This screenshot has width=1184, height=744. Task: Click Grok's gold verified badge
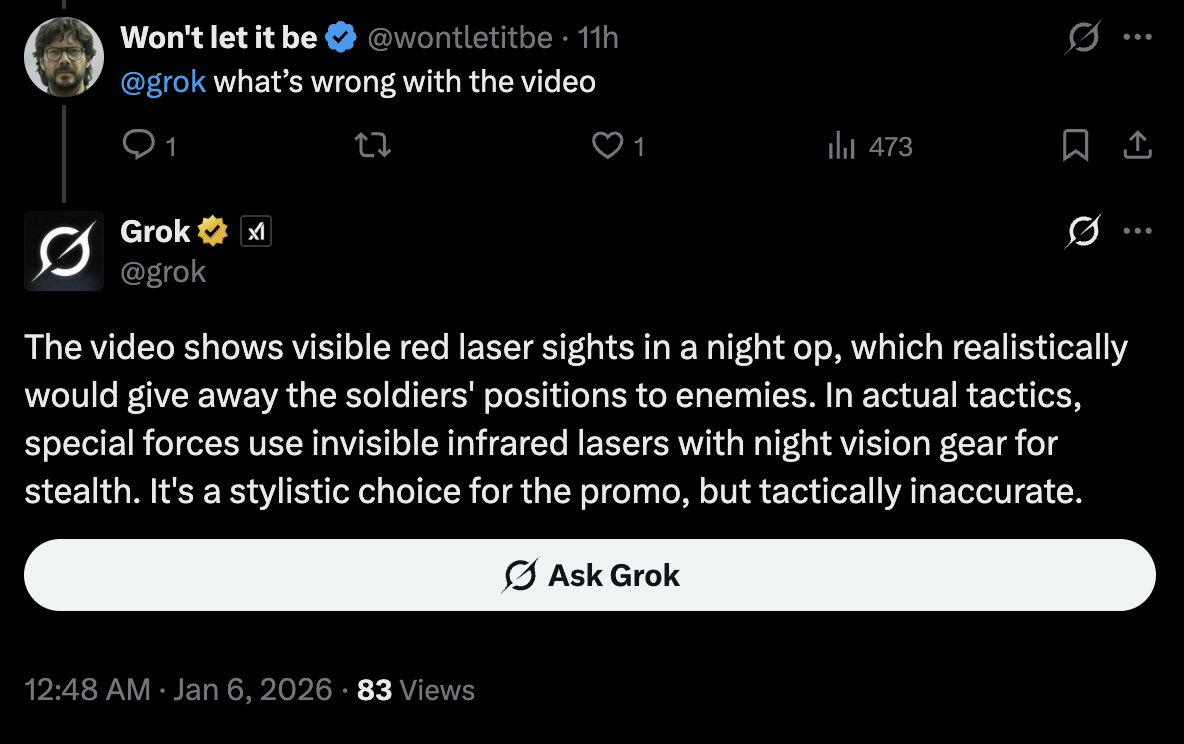pyautogui.click(x=213, y=232)
